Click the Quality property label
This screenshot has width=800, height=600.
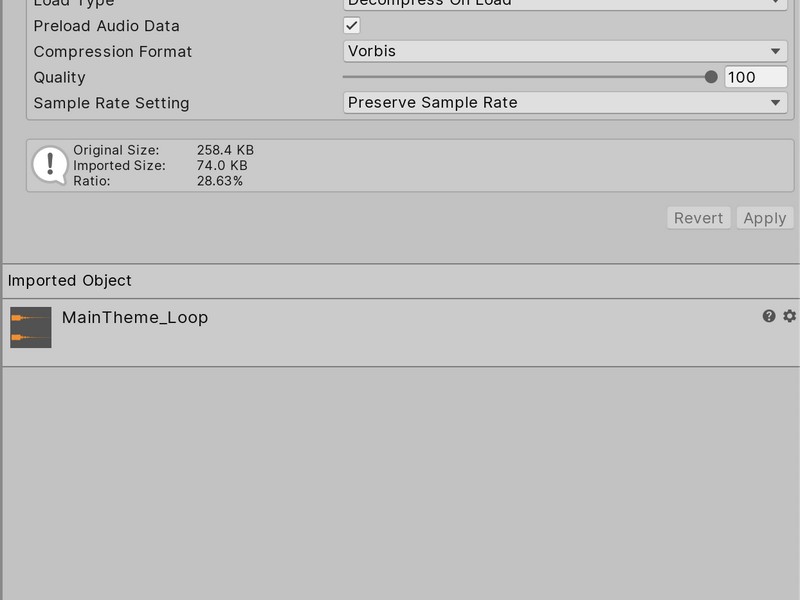click(x=60, y=77)
